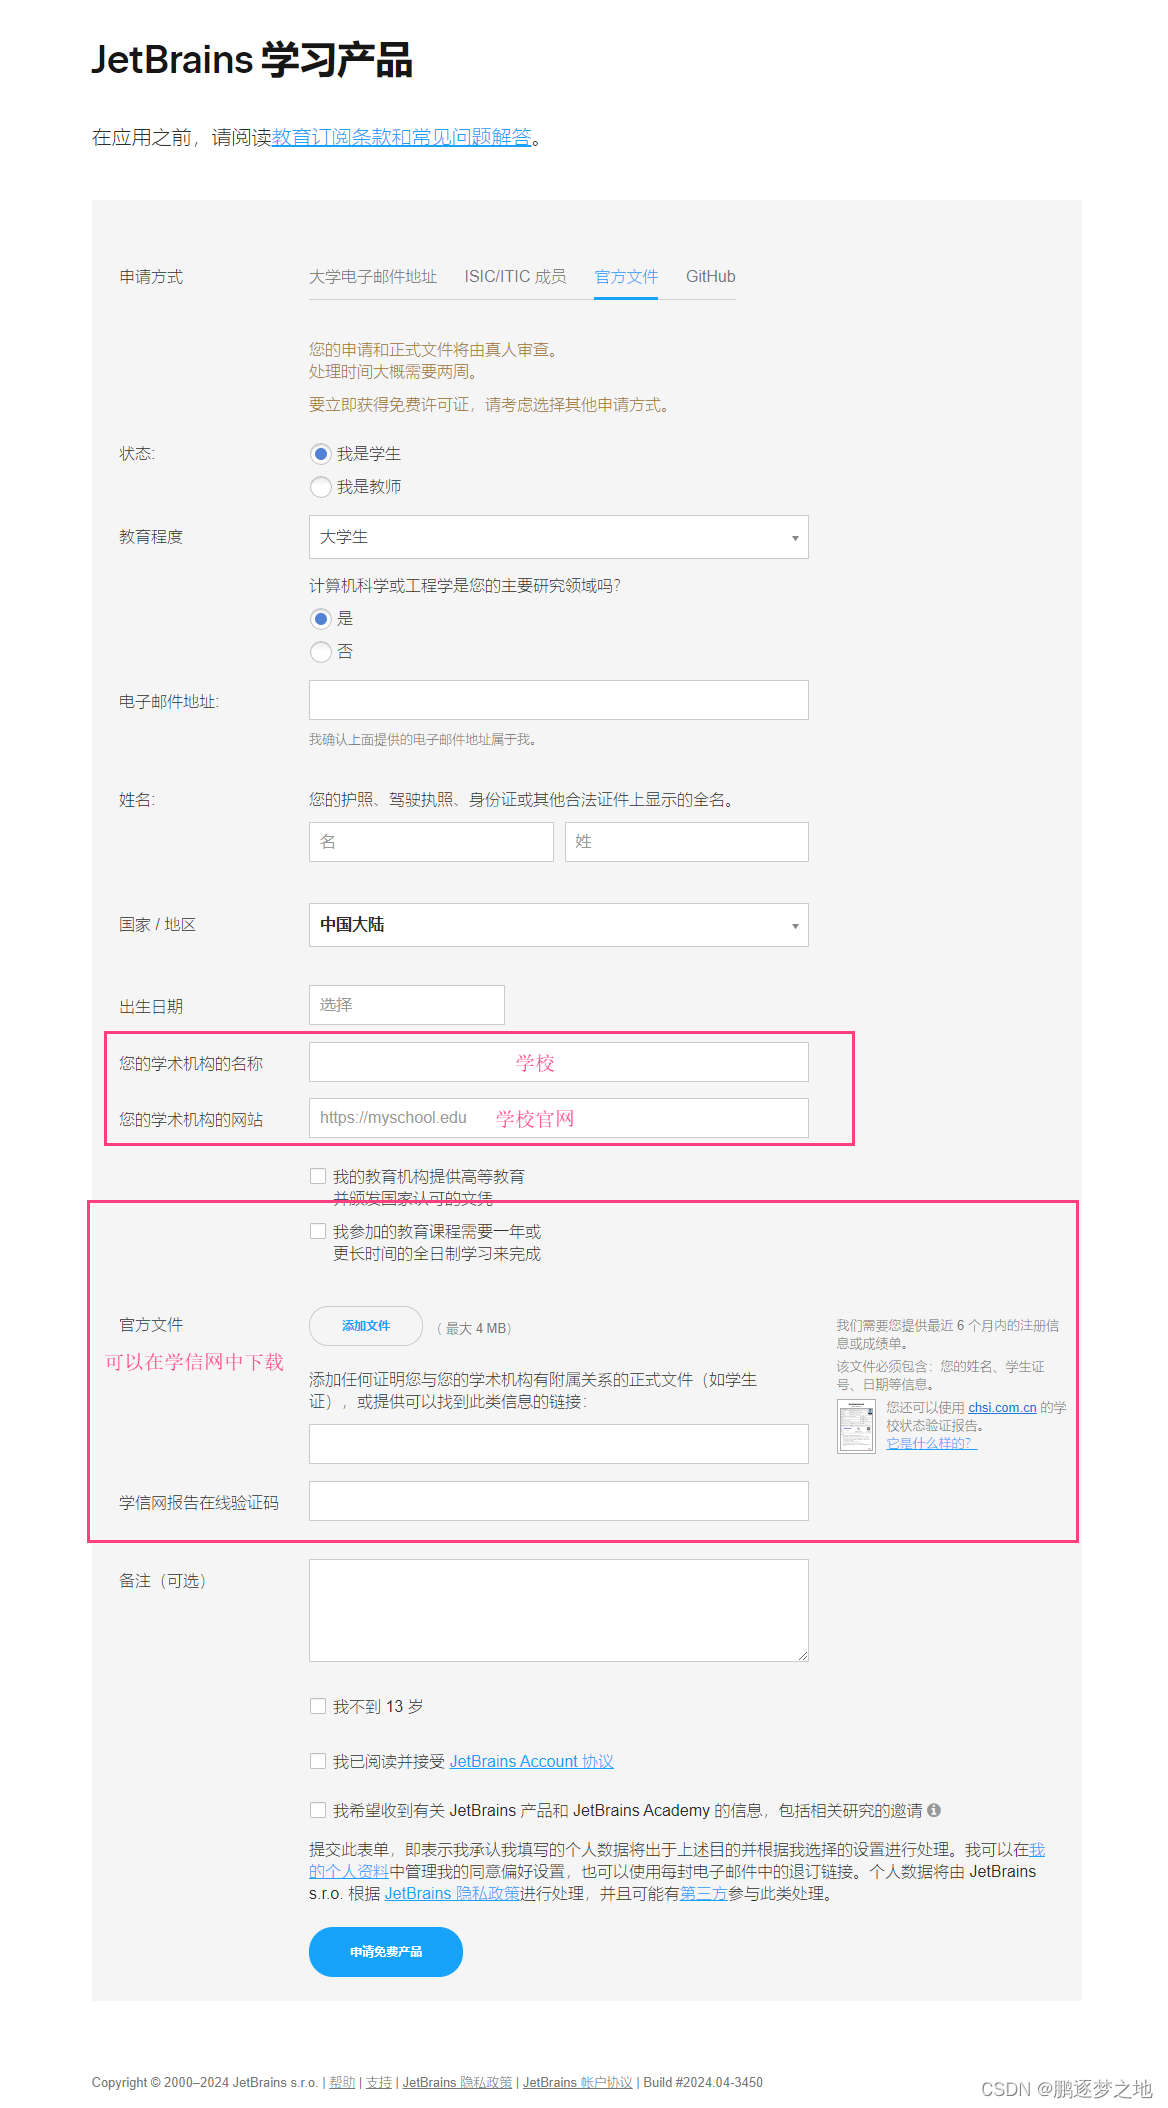Open the 第三方 link

point(704,1894)
